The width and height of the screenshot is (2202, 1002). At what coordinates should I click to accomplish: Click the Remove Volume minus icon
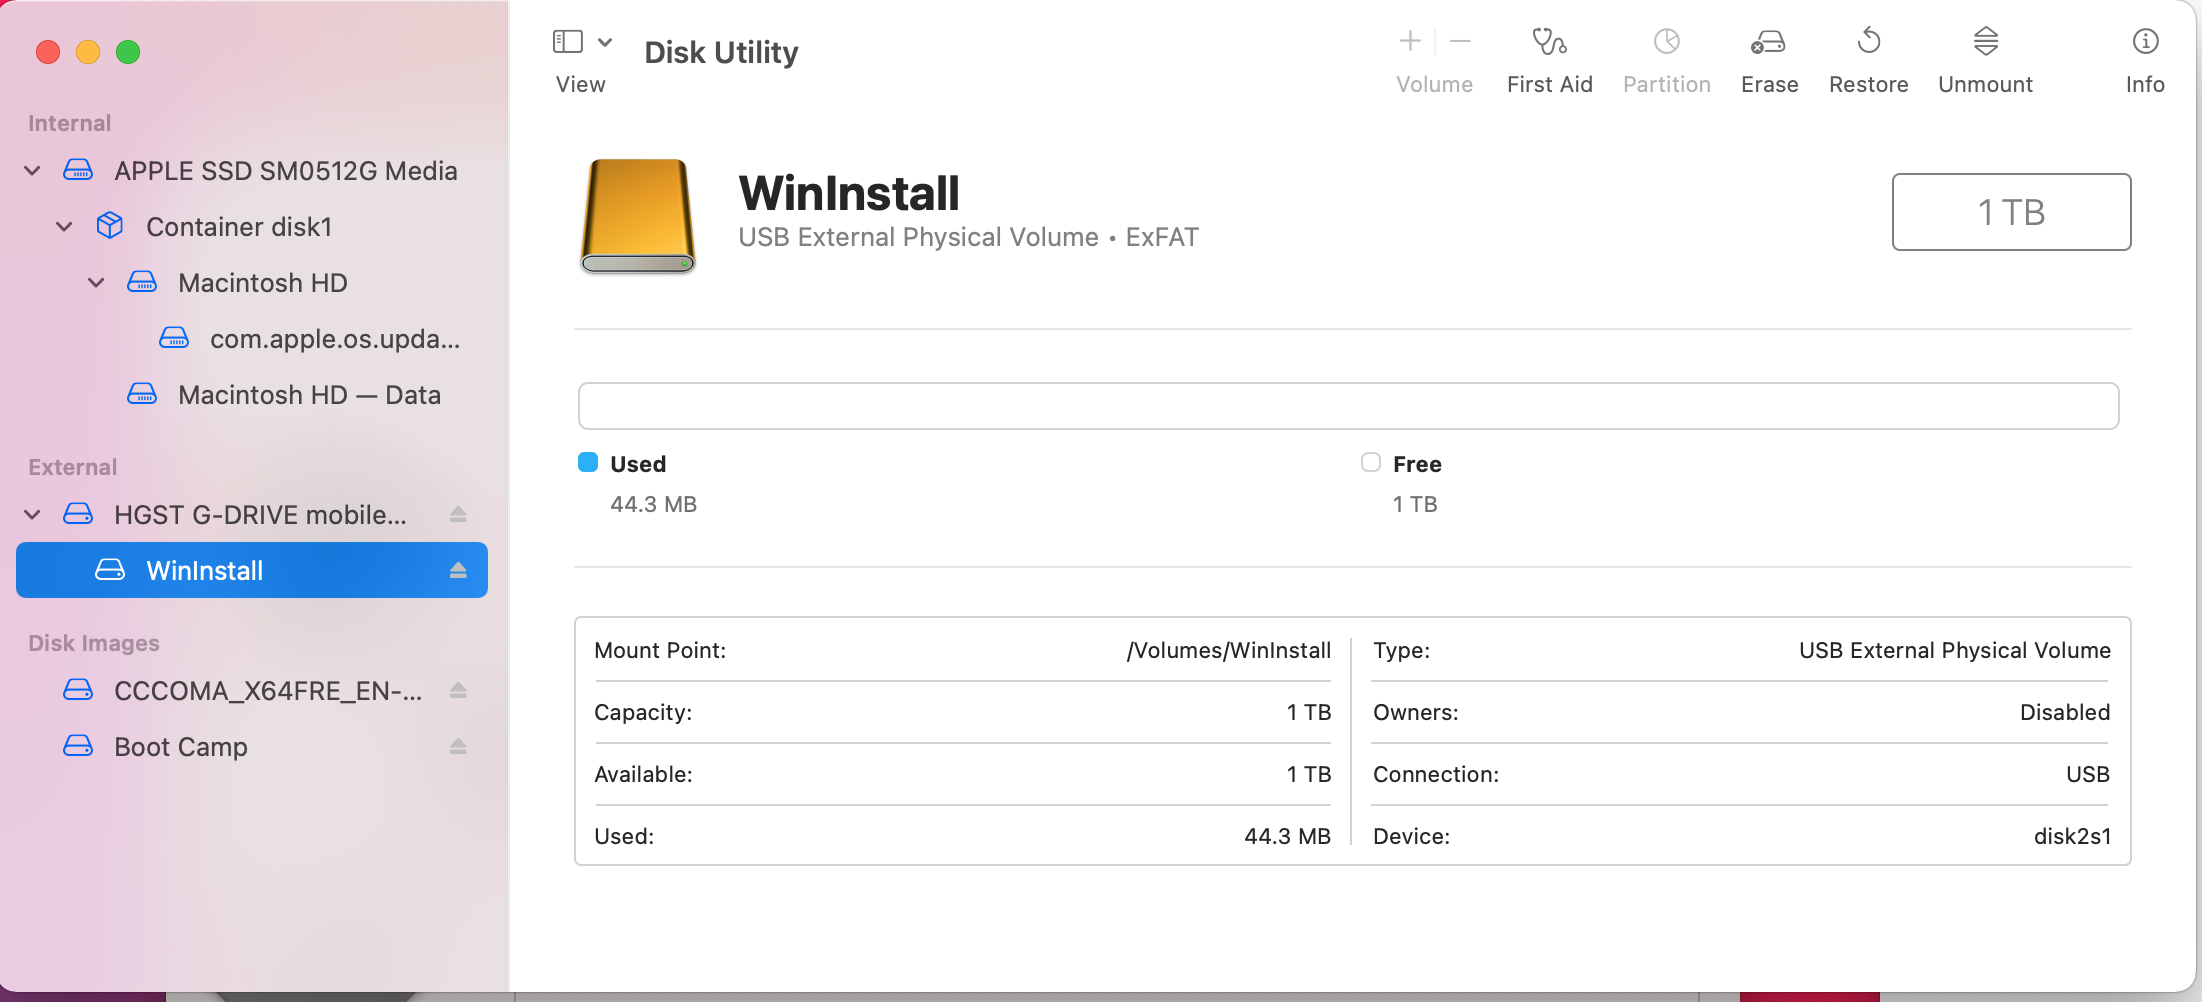click(1460, 41)
